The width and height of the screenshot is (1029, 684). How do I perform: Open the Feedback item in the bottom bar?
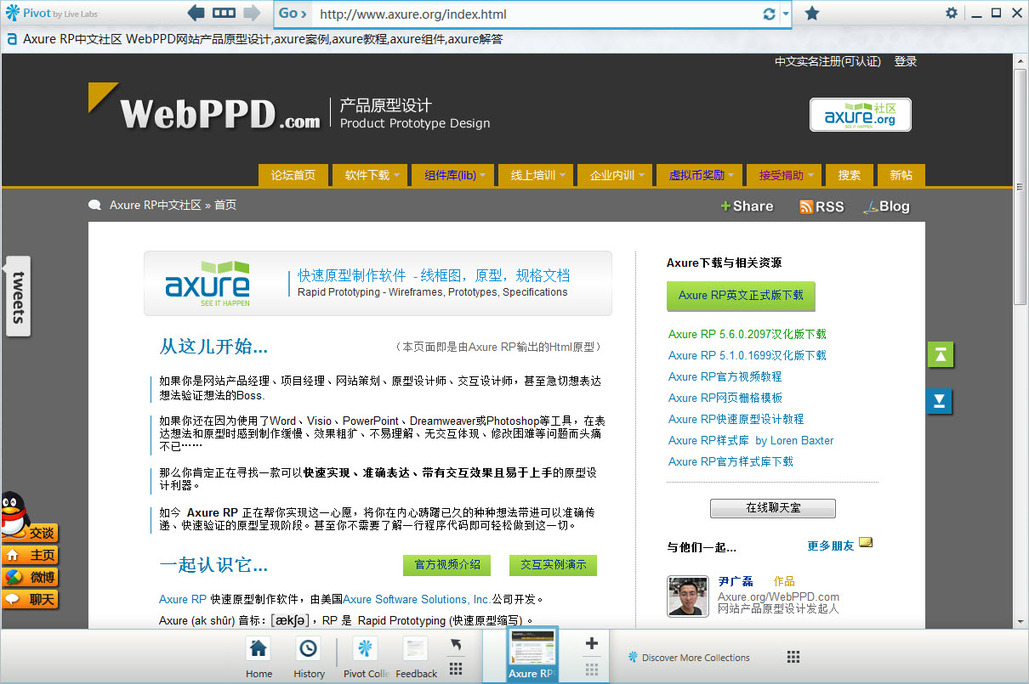[416, 657]
